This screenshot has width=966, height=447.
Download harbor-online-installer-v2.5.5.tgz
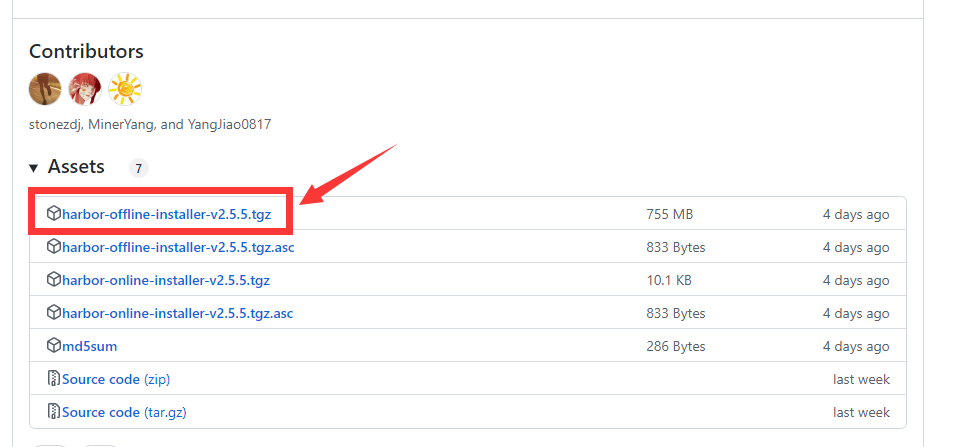(166, 280)
